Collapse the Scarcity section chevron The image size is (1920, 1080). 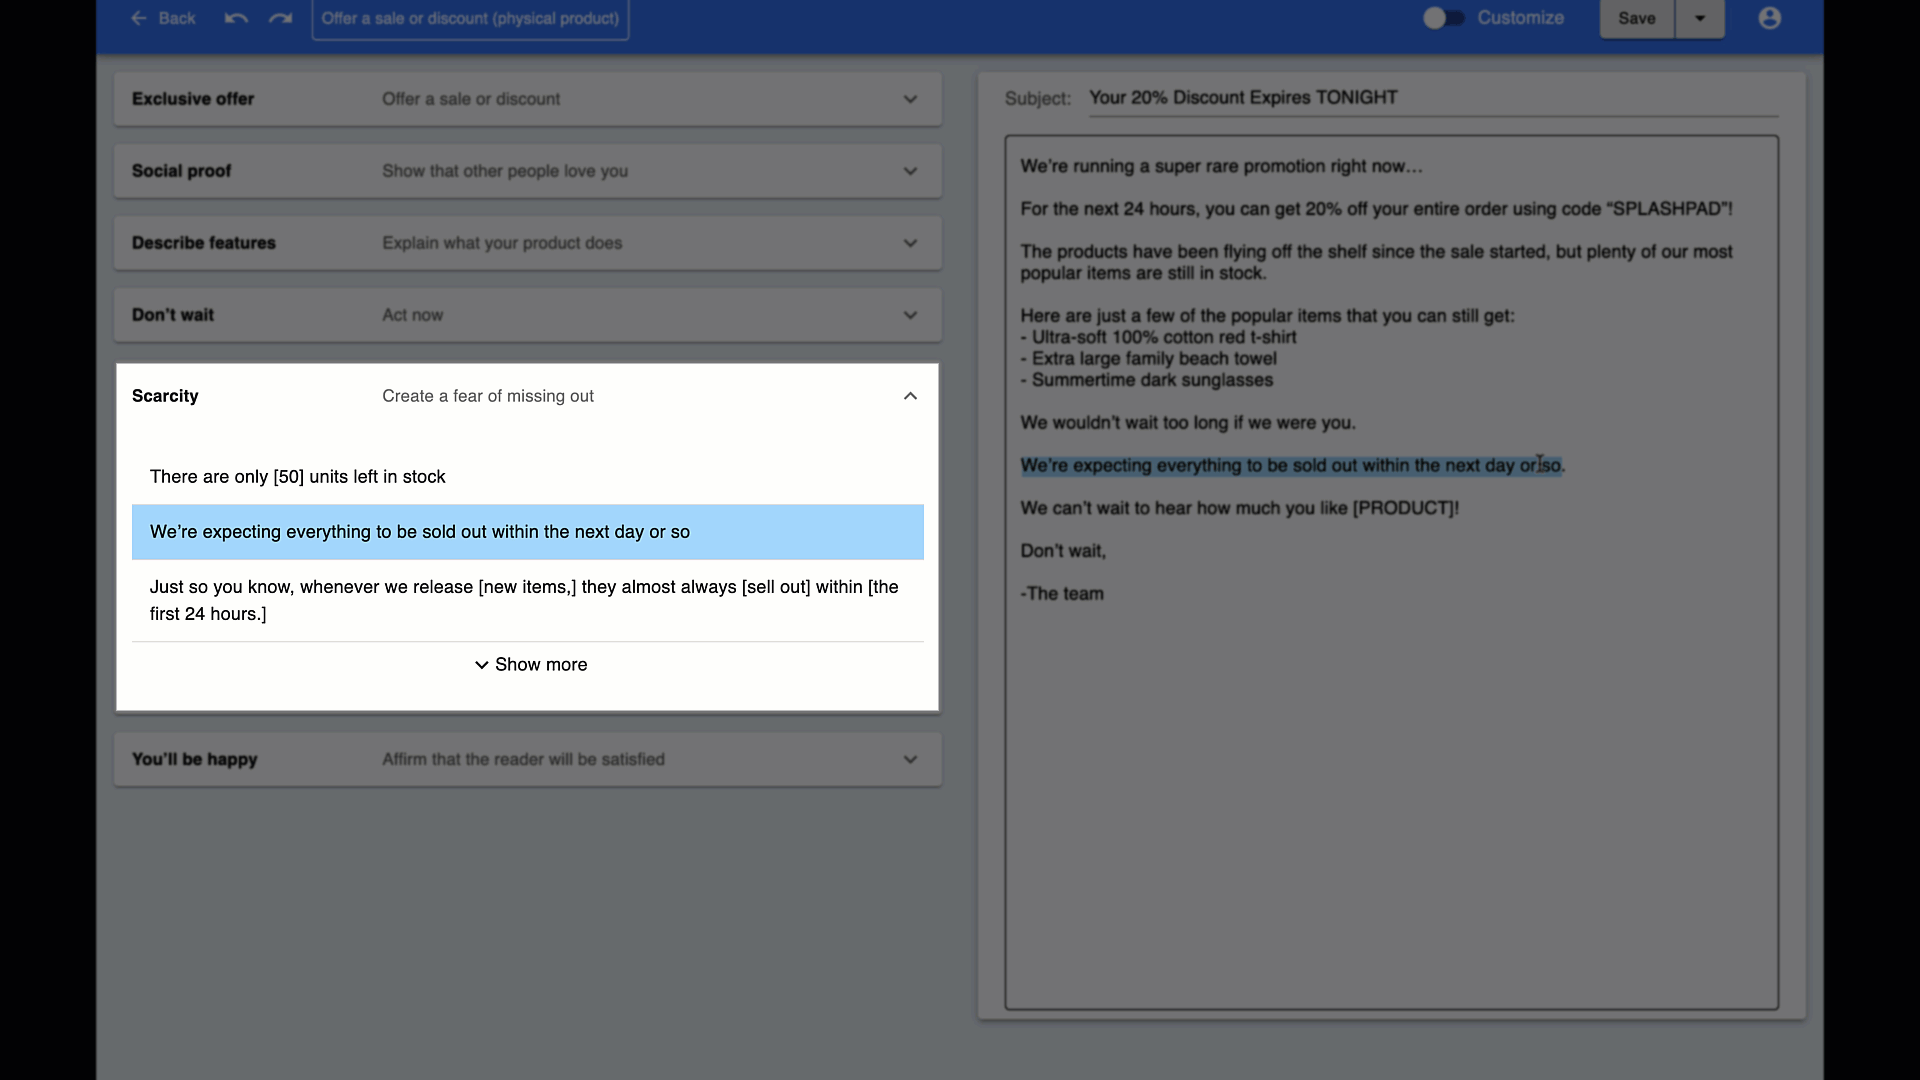coord(909,396)
